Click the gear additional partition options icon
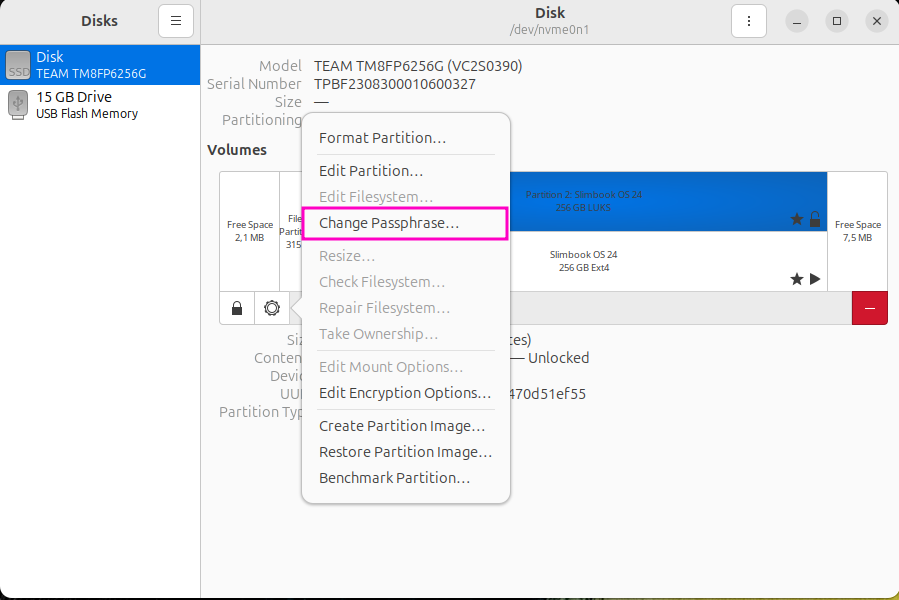899x600 pixels. 271,309
